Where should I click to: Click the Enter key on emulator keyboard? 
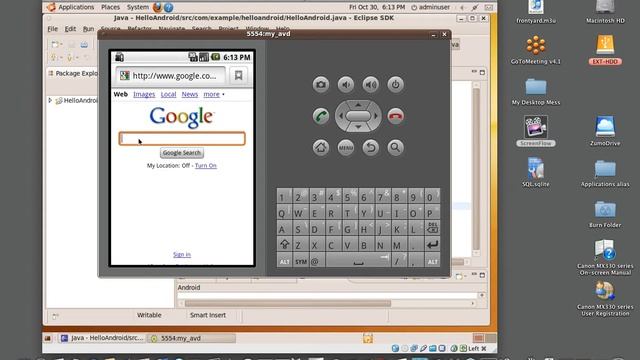tap(432, 244)
